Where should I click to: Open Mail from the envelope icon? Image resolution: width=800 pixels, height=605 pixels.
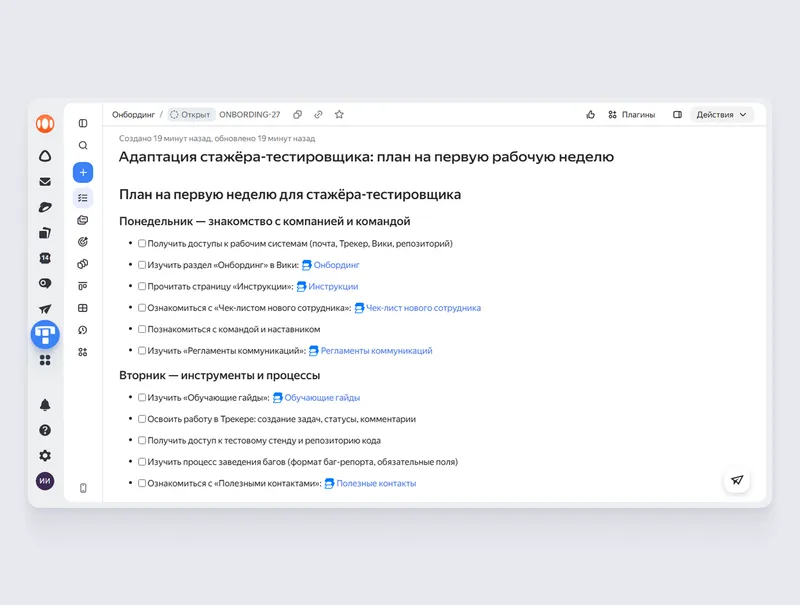[x=45, y=182]
